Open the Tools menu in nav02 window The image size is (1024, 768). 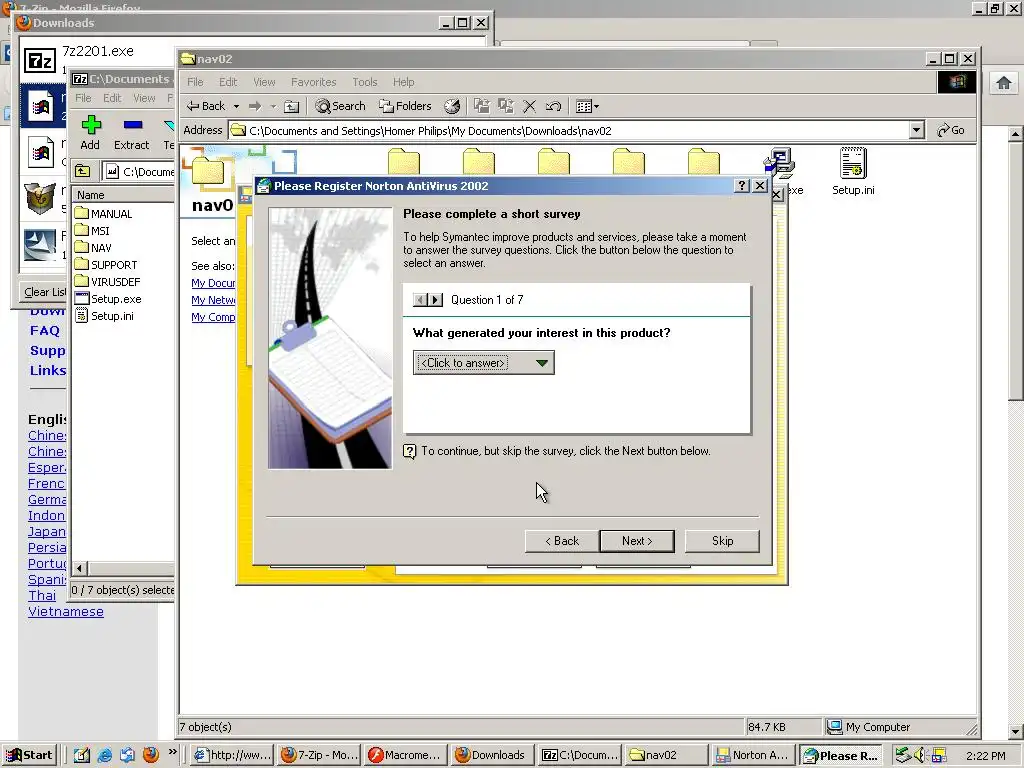pos(364,82)
